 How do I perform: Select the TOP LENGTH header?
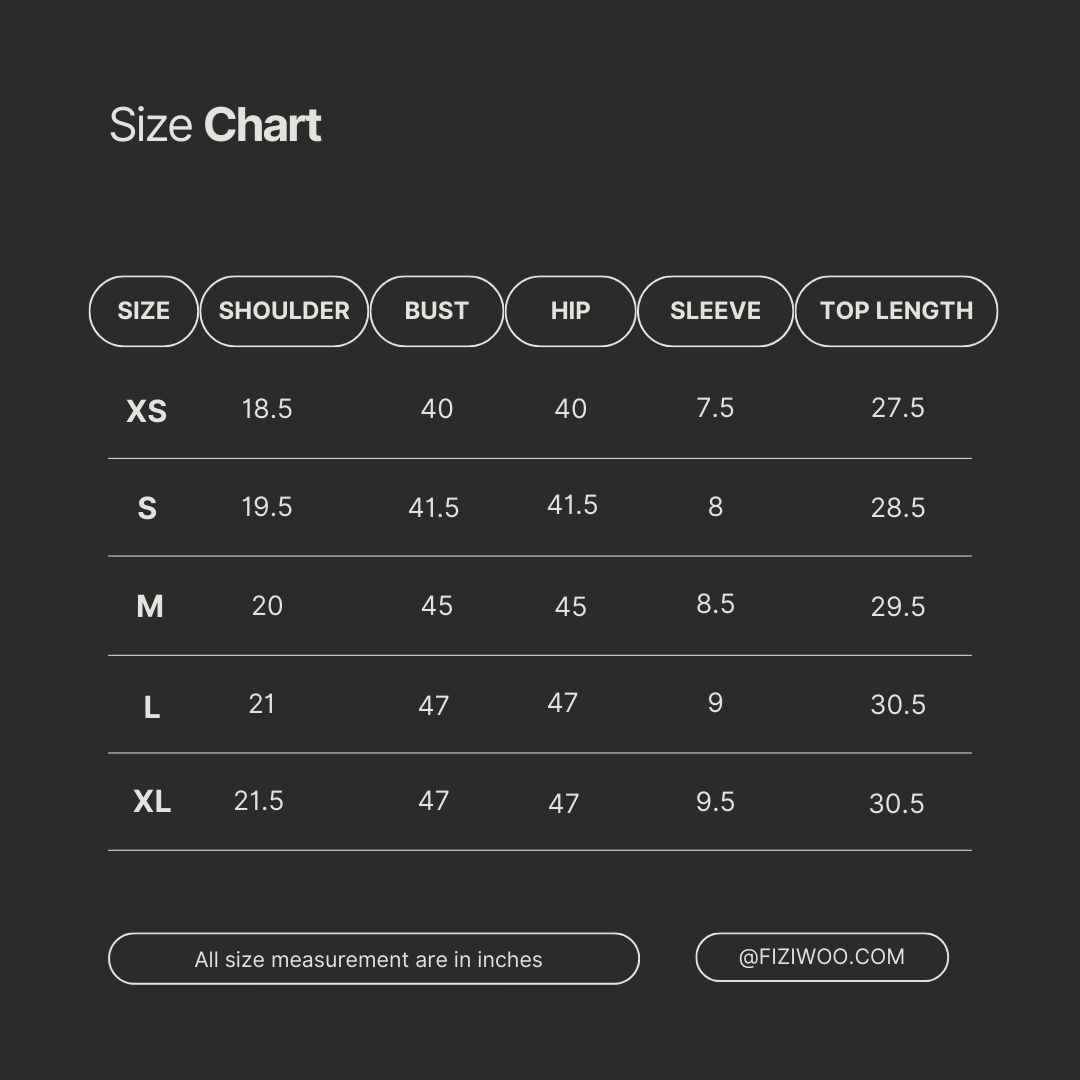pyautogui.click(x=896, y=311)
